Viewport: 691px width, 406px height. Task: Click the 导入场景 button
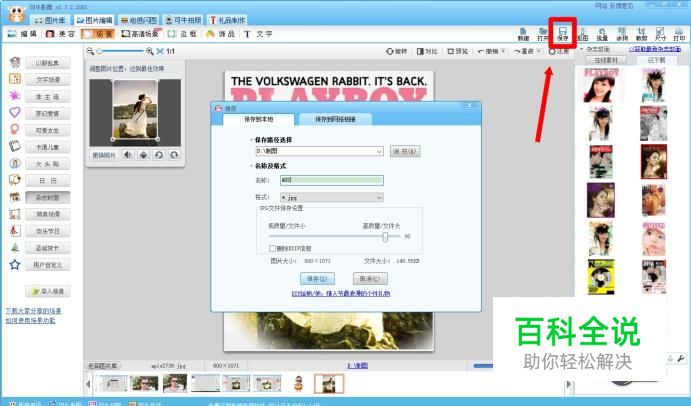(x=48, y=291)
